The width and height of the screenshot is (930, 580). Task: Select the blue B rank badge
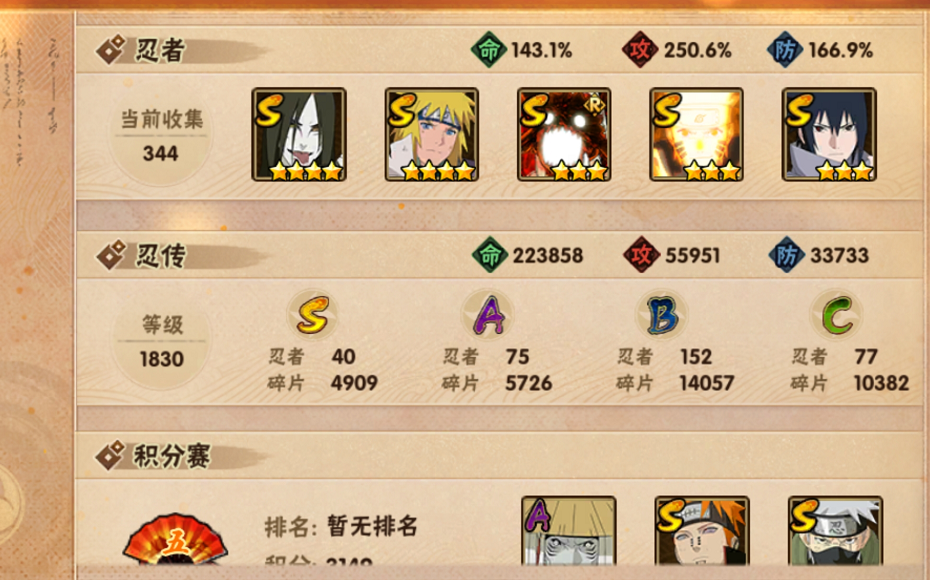pos(662,315)
